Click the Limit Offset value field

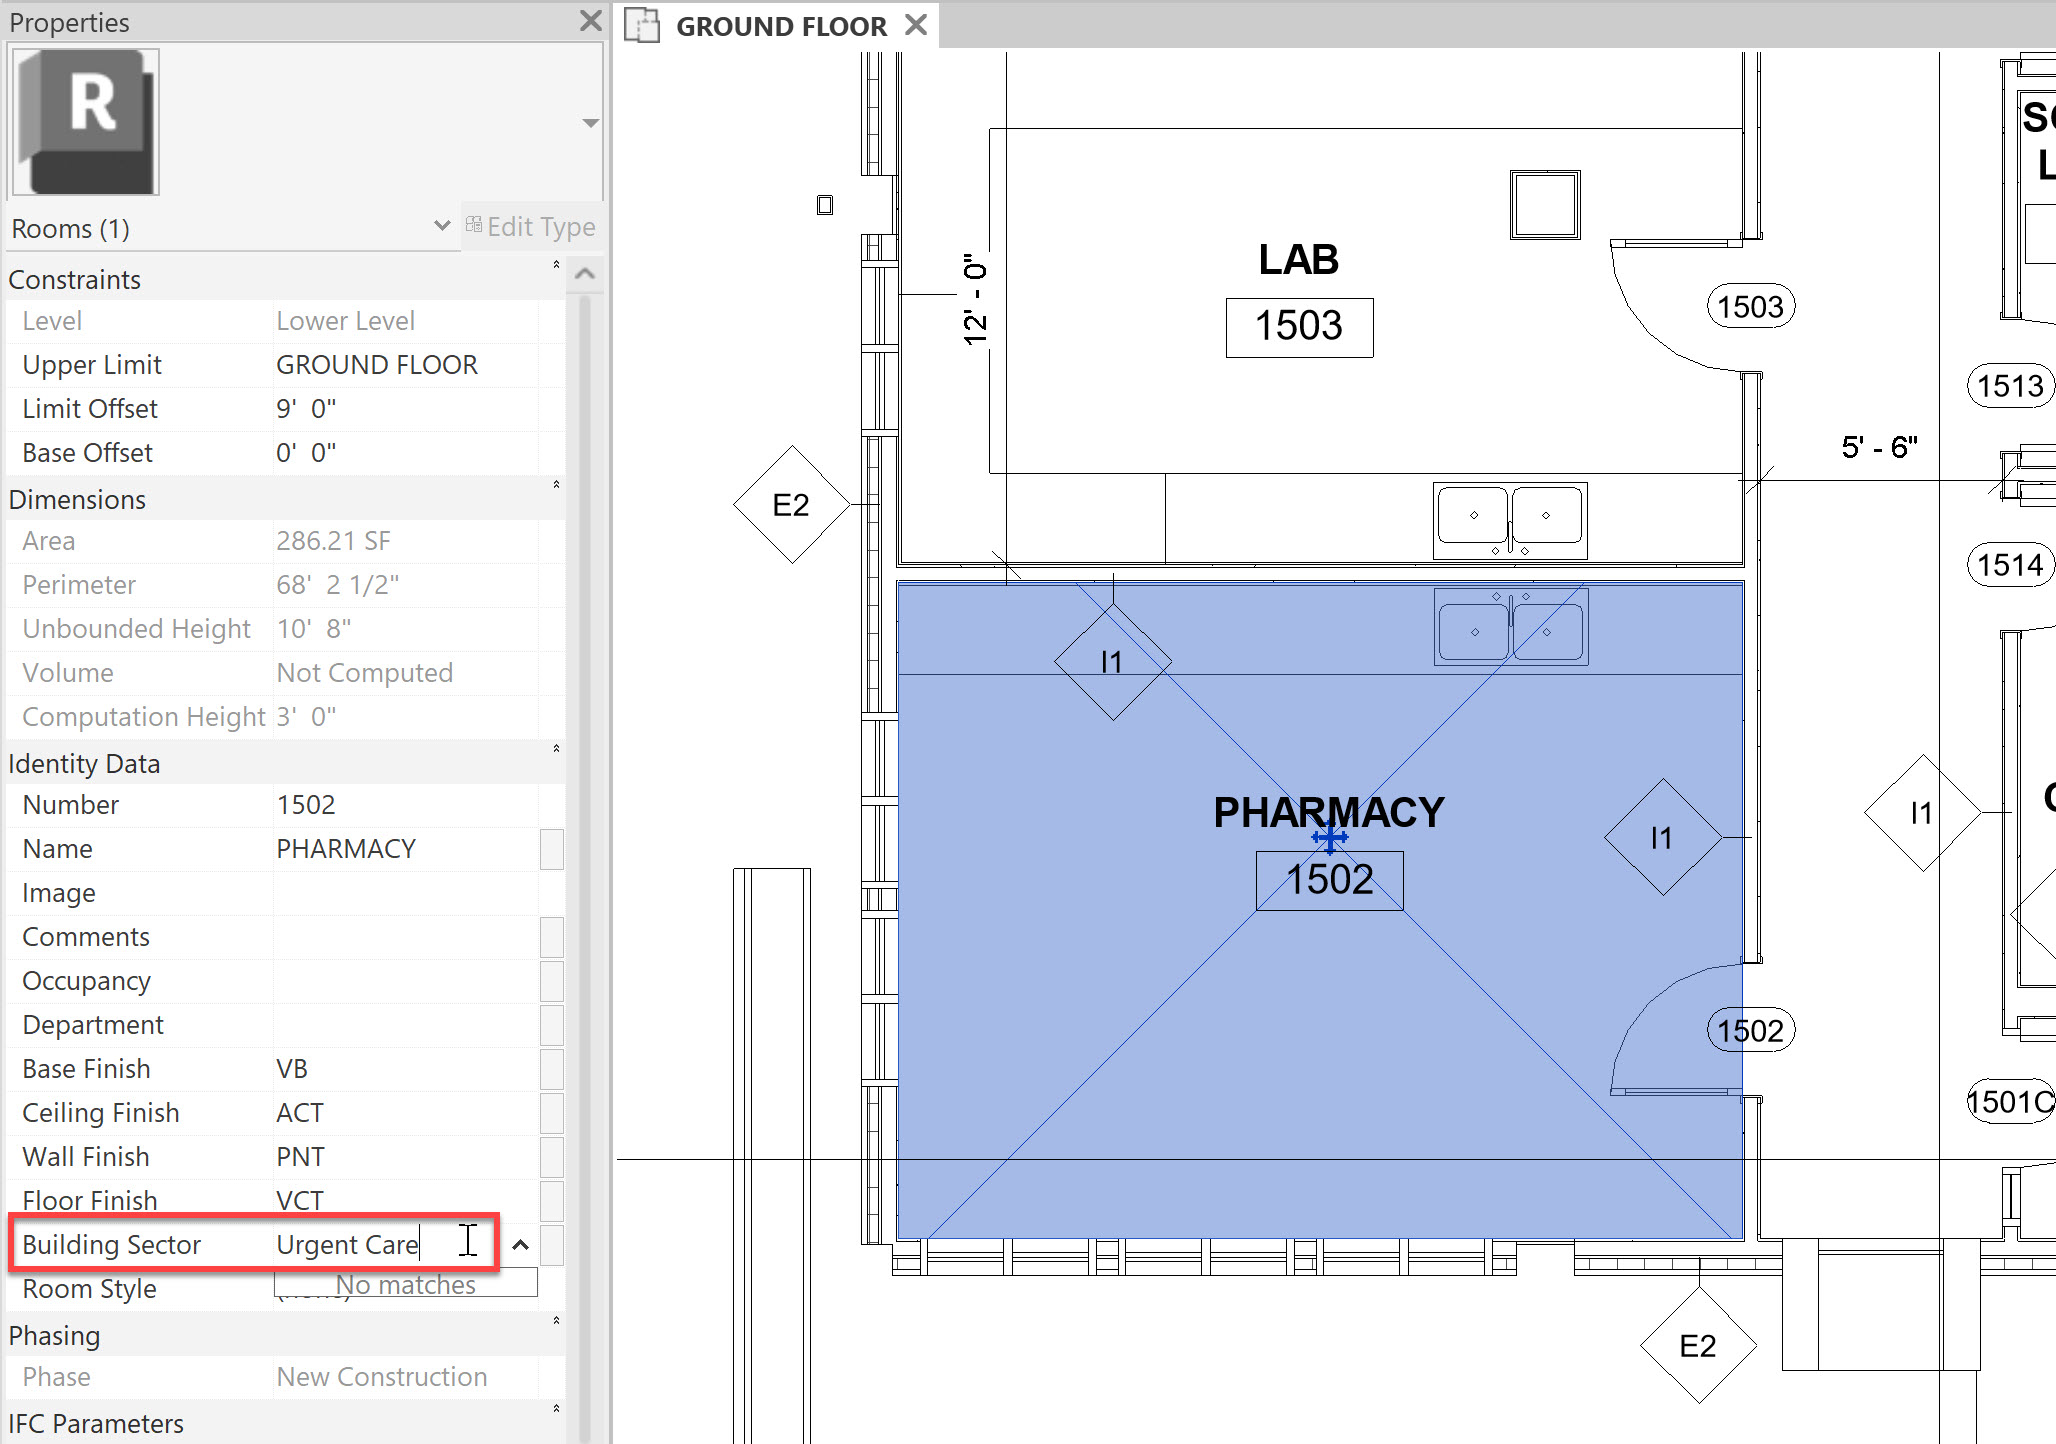tap(405, 409)
